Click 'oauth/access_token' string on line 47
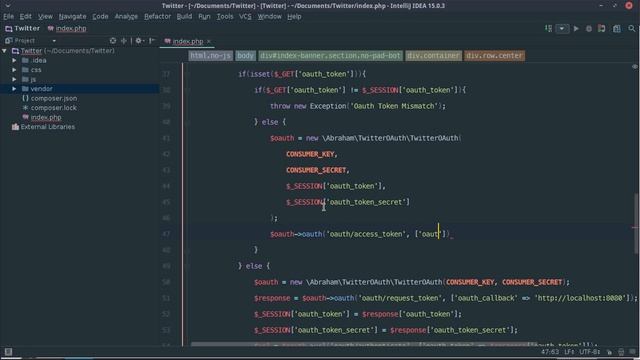 [x=367, y=234]
